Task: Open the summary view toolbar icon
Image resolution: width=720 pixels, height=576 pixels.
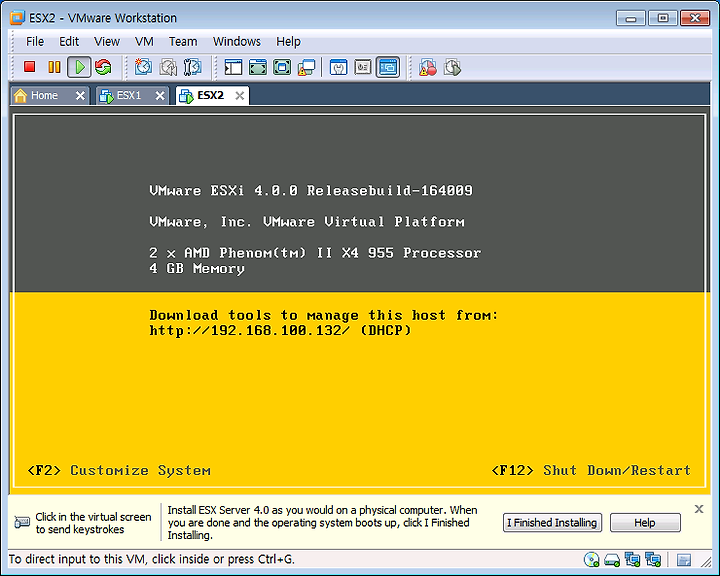Action: point(338,68)
